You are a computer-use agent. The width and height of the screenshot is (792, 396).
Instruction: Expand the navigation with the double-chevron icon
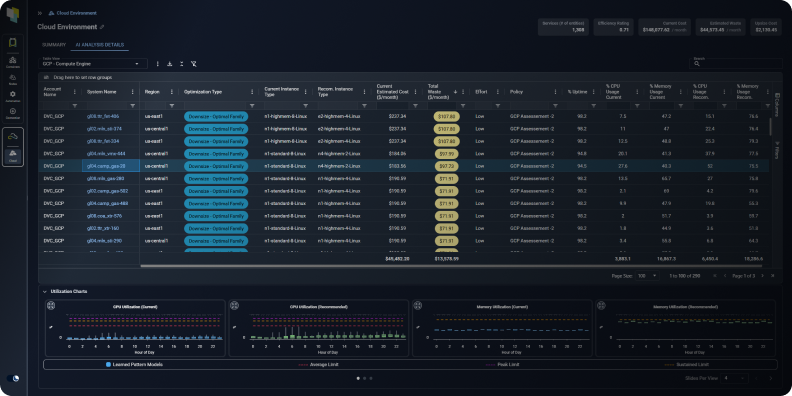point(40,13)
